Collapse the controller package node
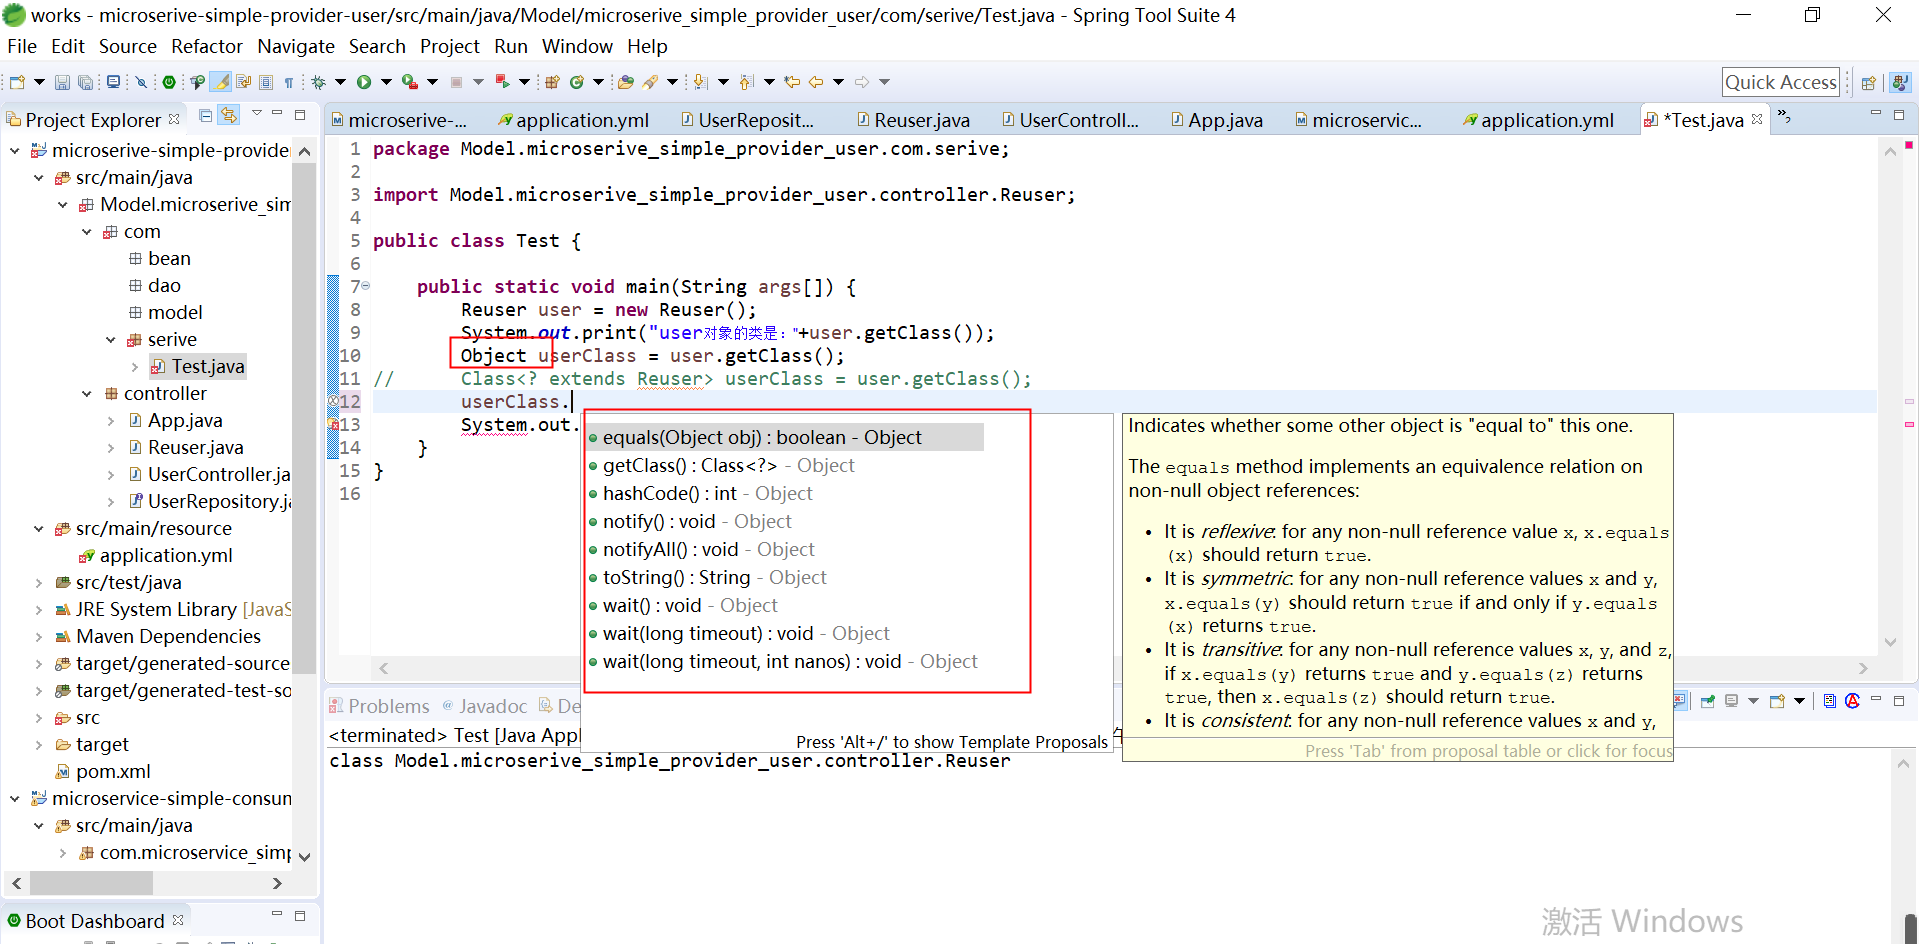Screen dimensions: 1919x944 point(87,394)
